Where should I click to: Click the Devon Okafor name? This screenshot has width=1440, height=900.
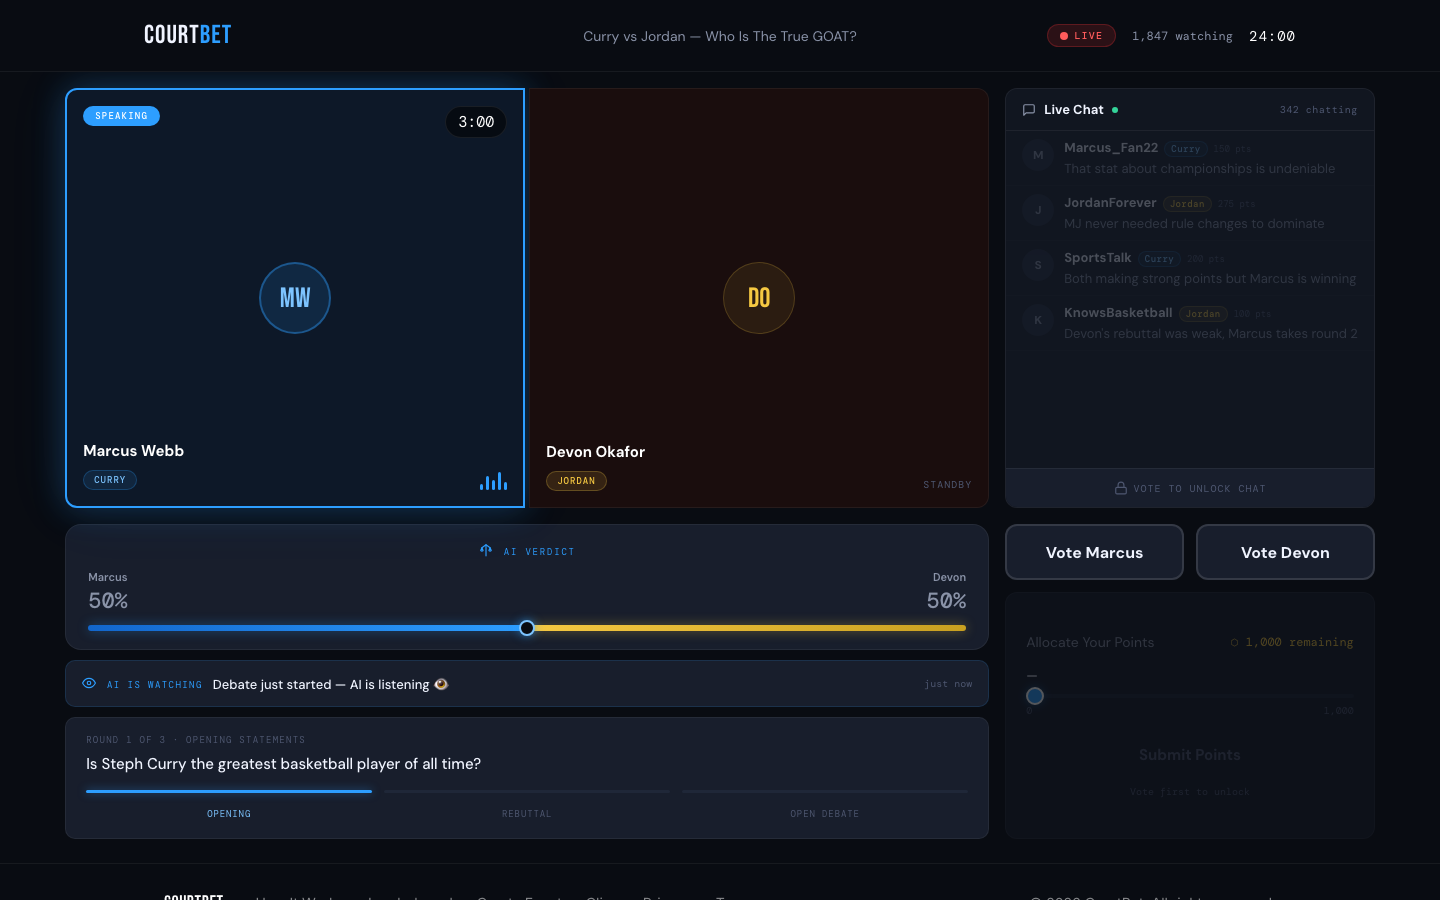[595, 452]
